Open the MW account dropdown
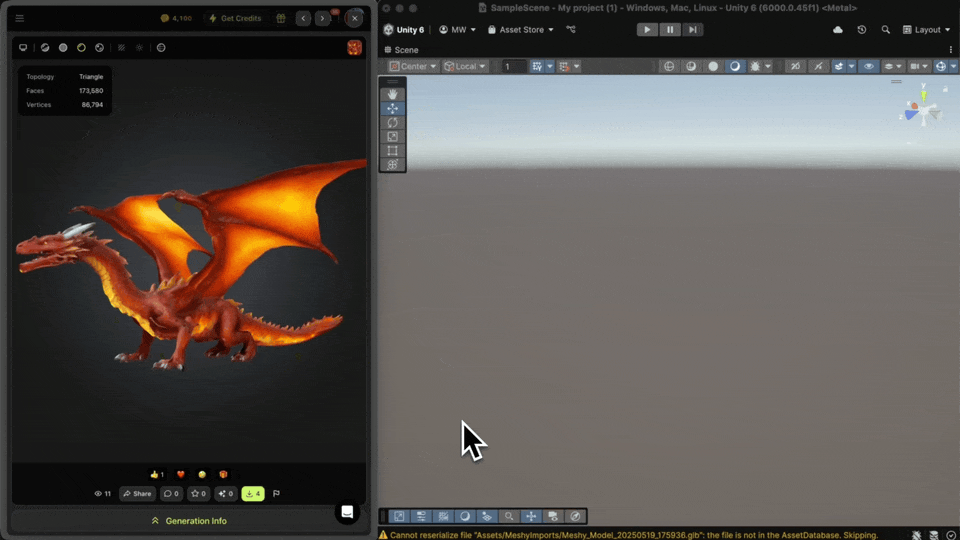 [x=457, y=29]
